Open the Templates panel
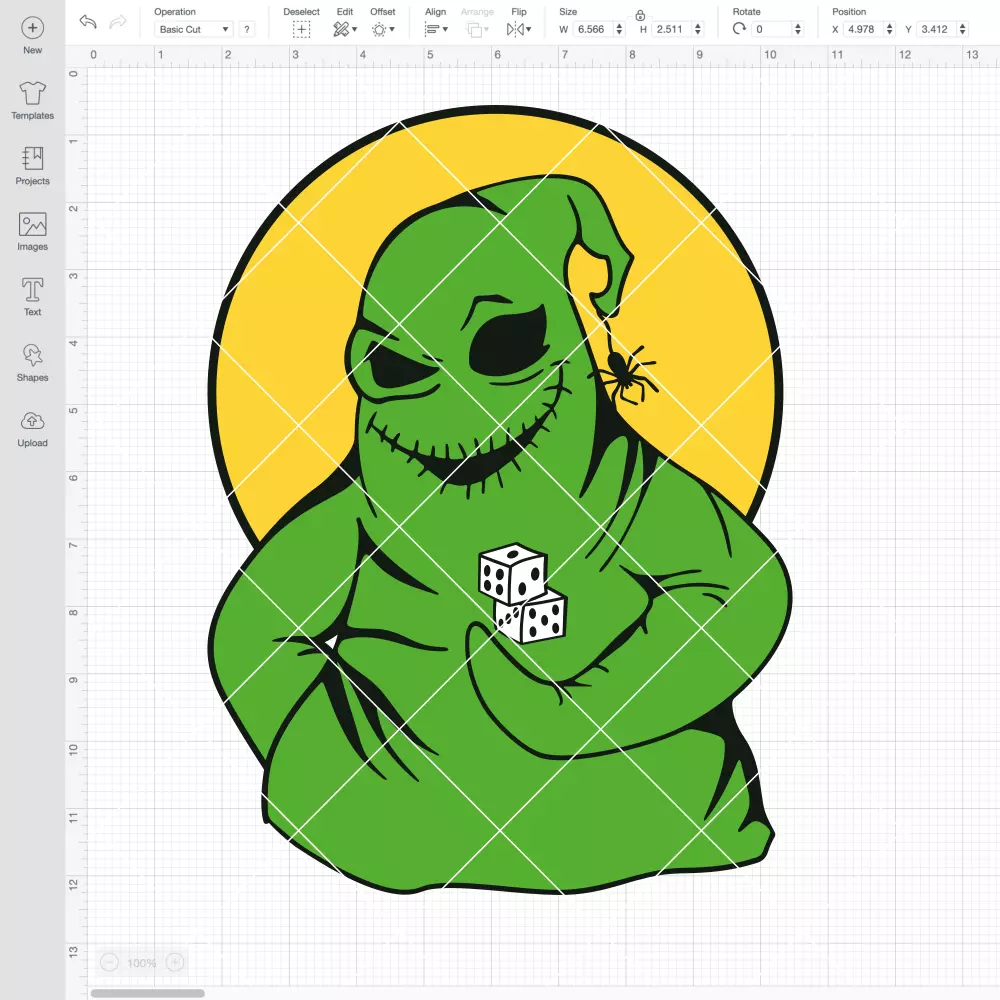Viewport: 1000px width, 1000px height. [x=33, y=101]
